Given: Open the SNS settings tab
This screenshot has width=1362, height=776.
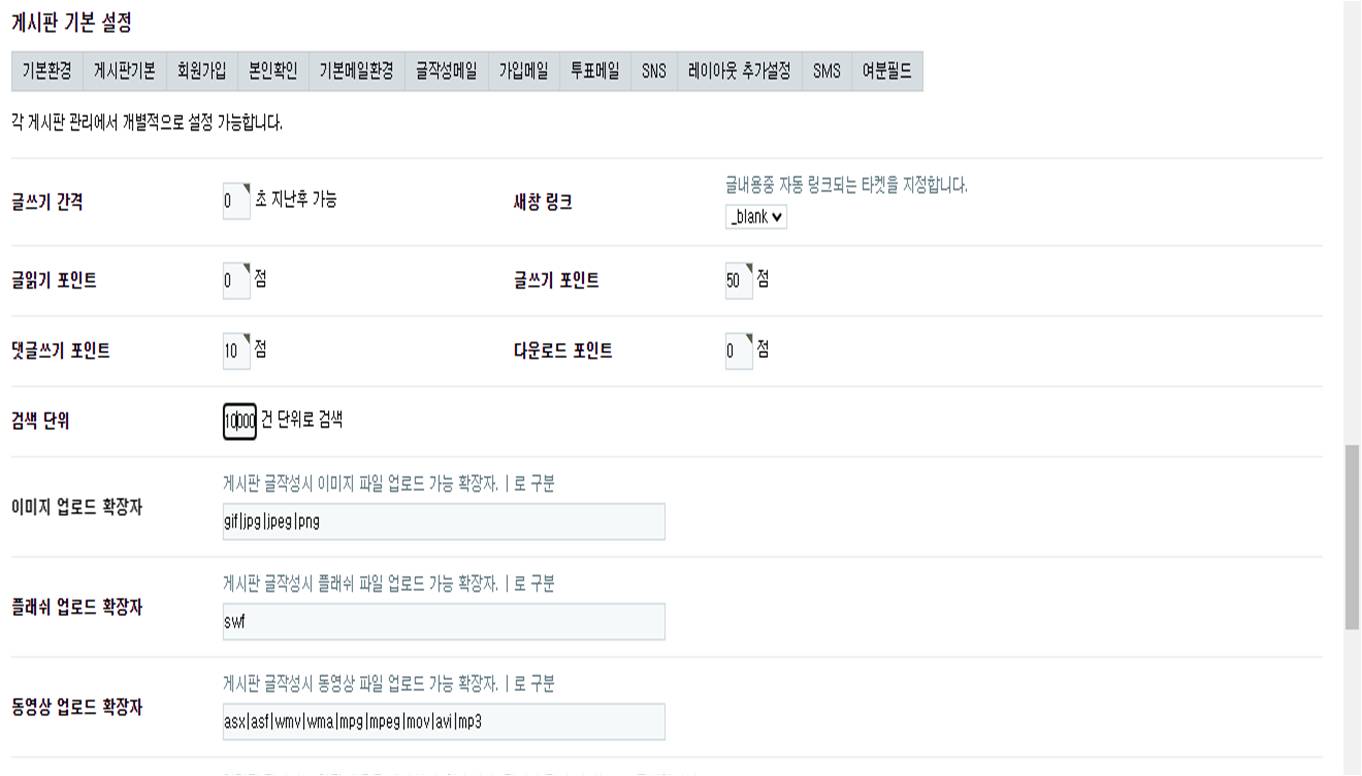Looking at the screenshot, I should click(654, 71).
